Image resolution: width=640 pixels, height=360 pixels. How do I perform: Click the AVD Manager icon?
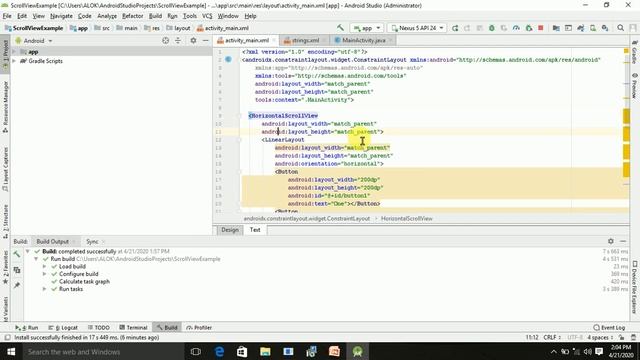click(x=593, y=28)
